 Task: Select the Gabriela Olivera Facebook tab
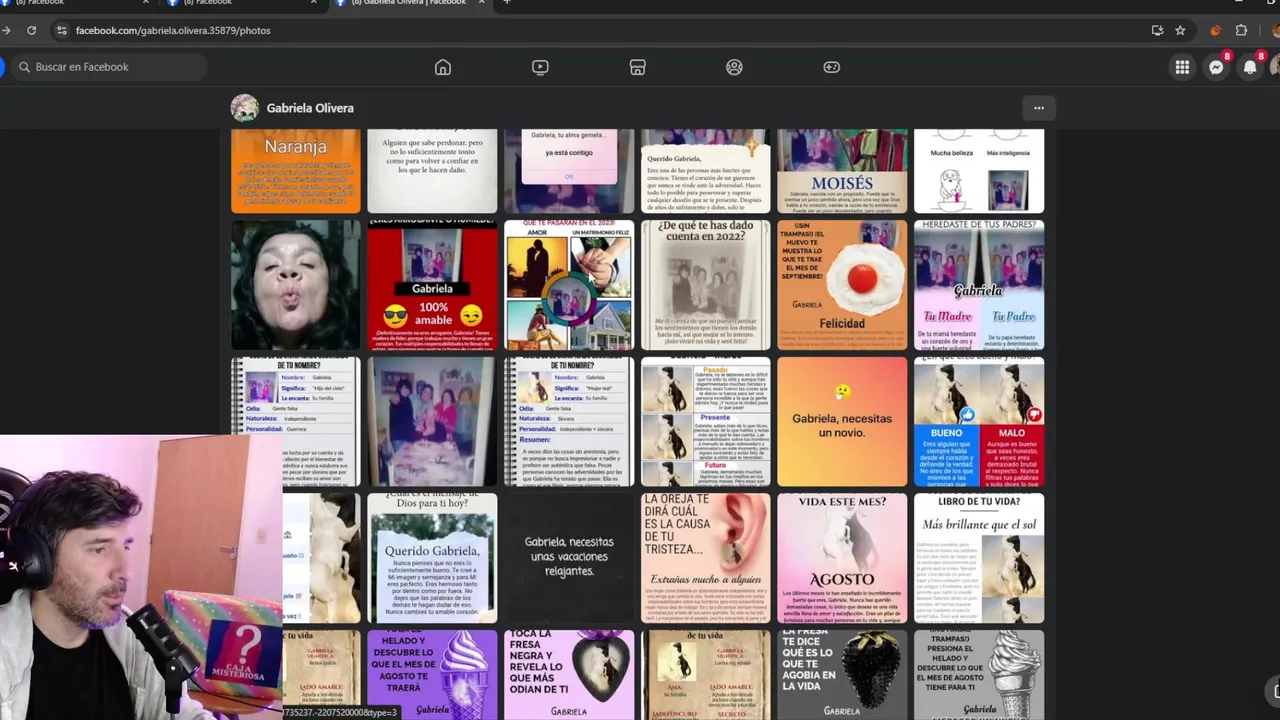410,3
